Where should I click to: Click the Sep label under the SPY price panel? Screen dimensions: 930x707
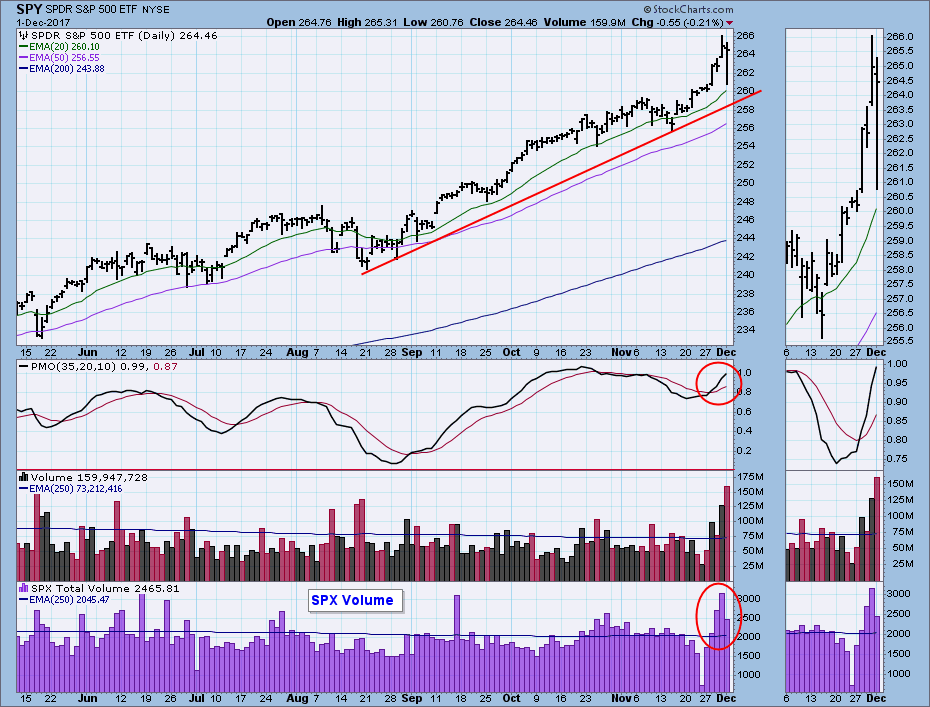point(412,352)
